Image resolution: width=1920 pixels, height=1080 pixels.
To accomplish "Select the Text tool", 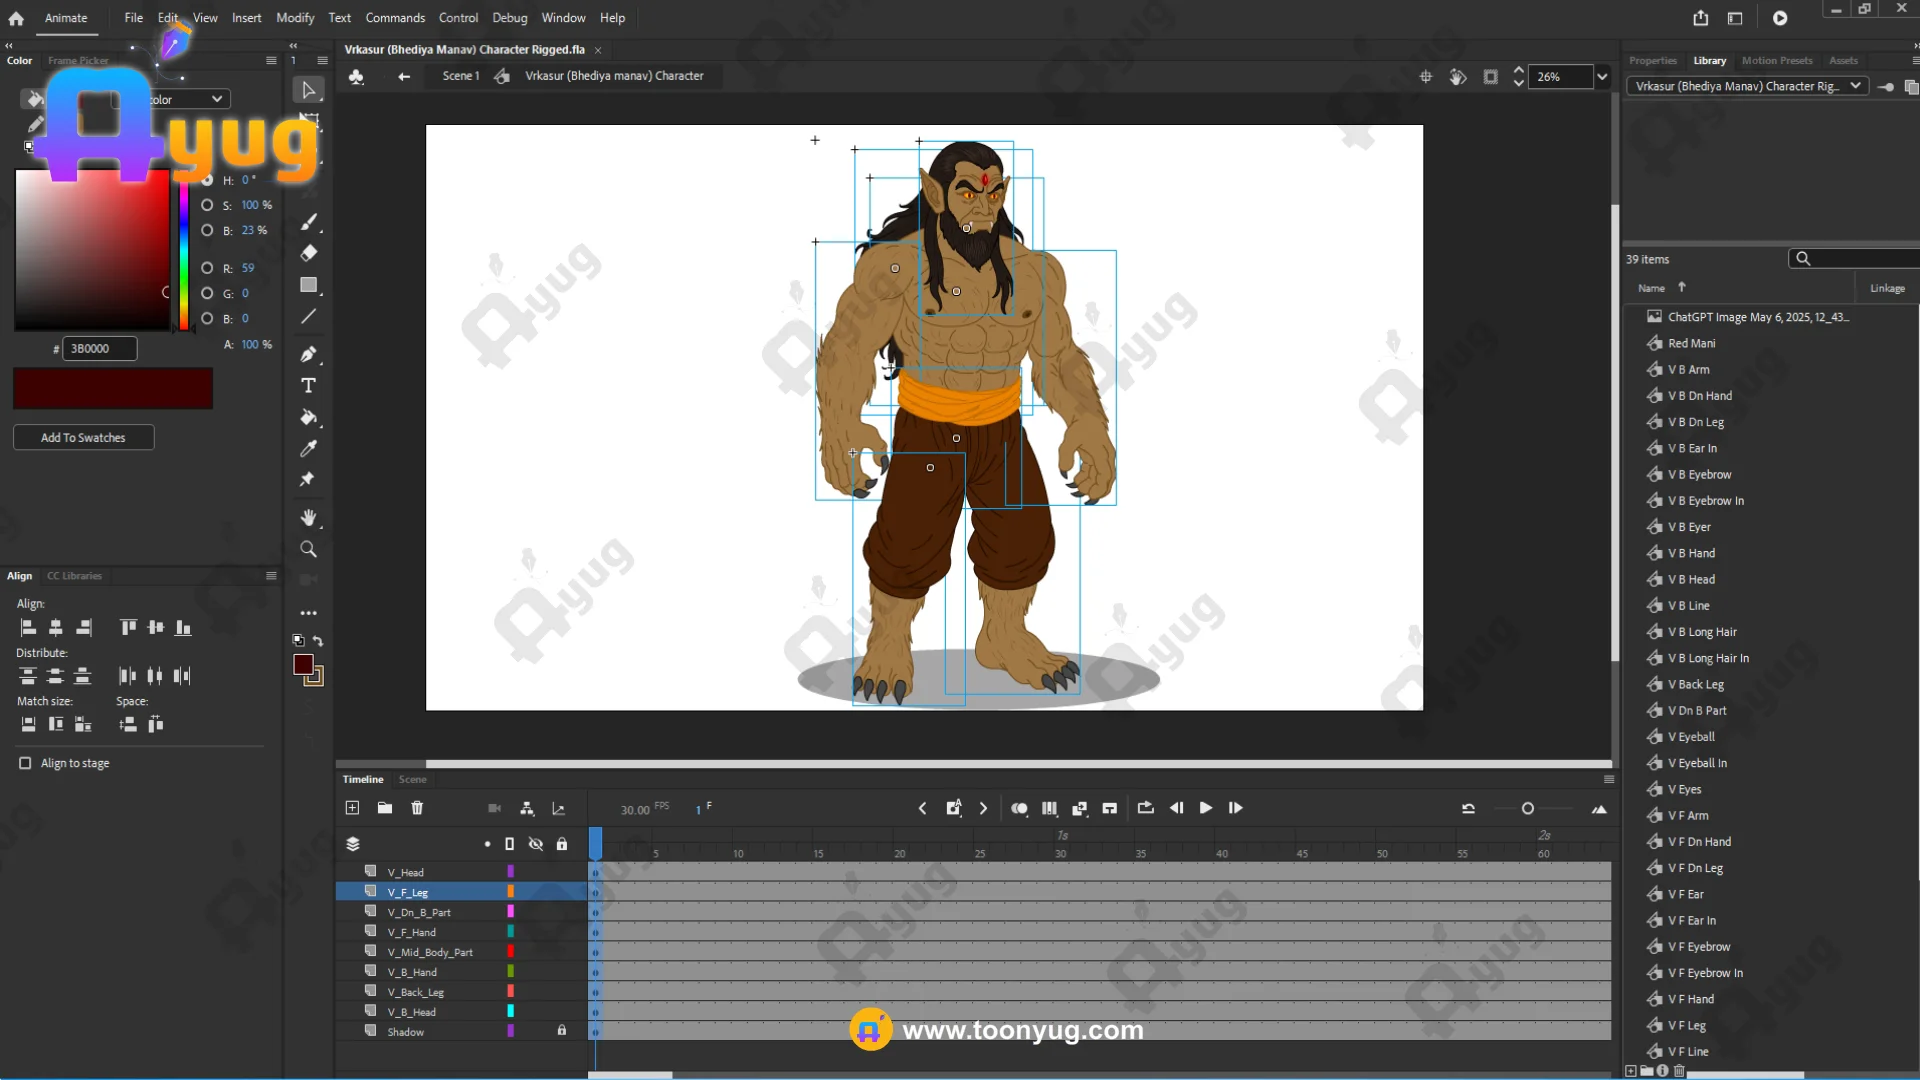I will pos(308,386).
